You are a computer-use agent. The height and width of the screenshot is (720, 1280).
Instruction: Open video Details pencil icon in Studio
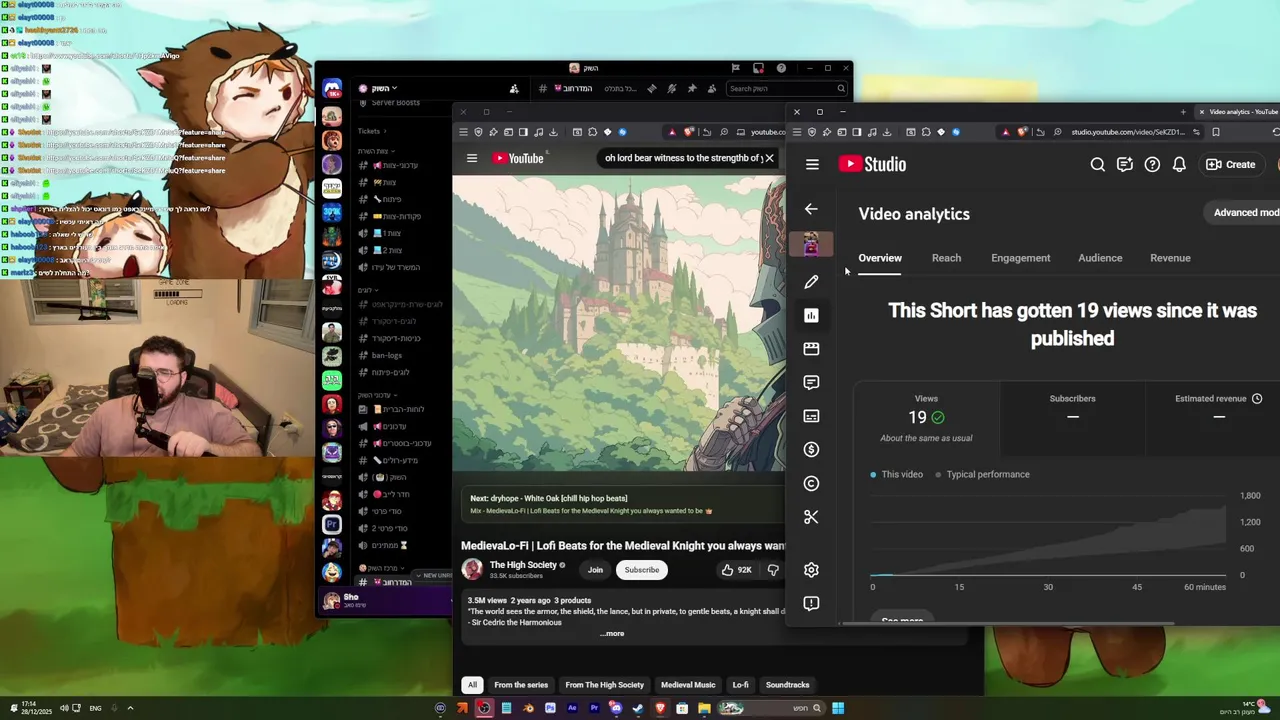point(811,282)
